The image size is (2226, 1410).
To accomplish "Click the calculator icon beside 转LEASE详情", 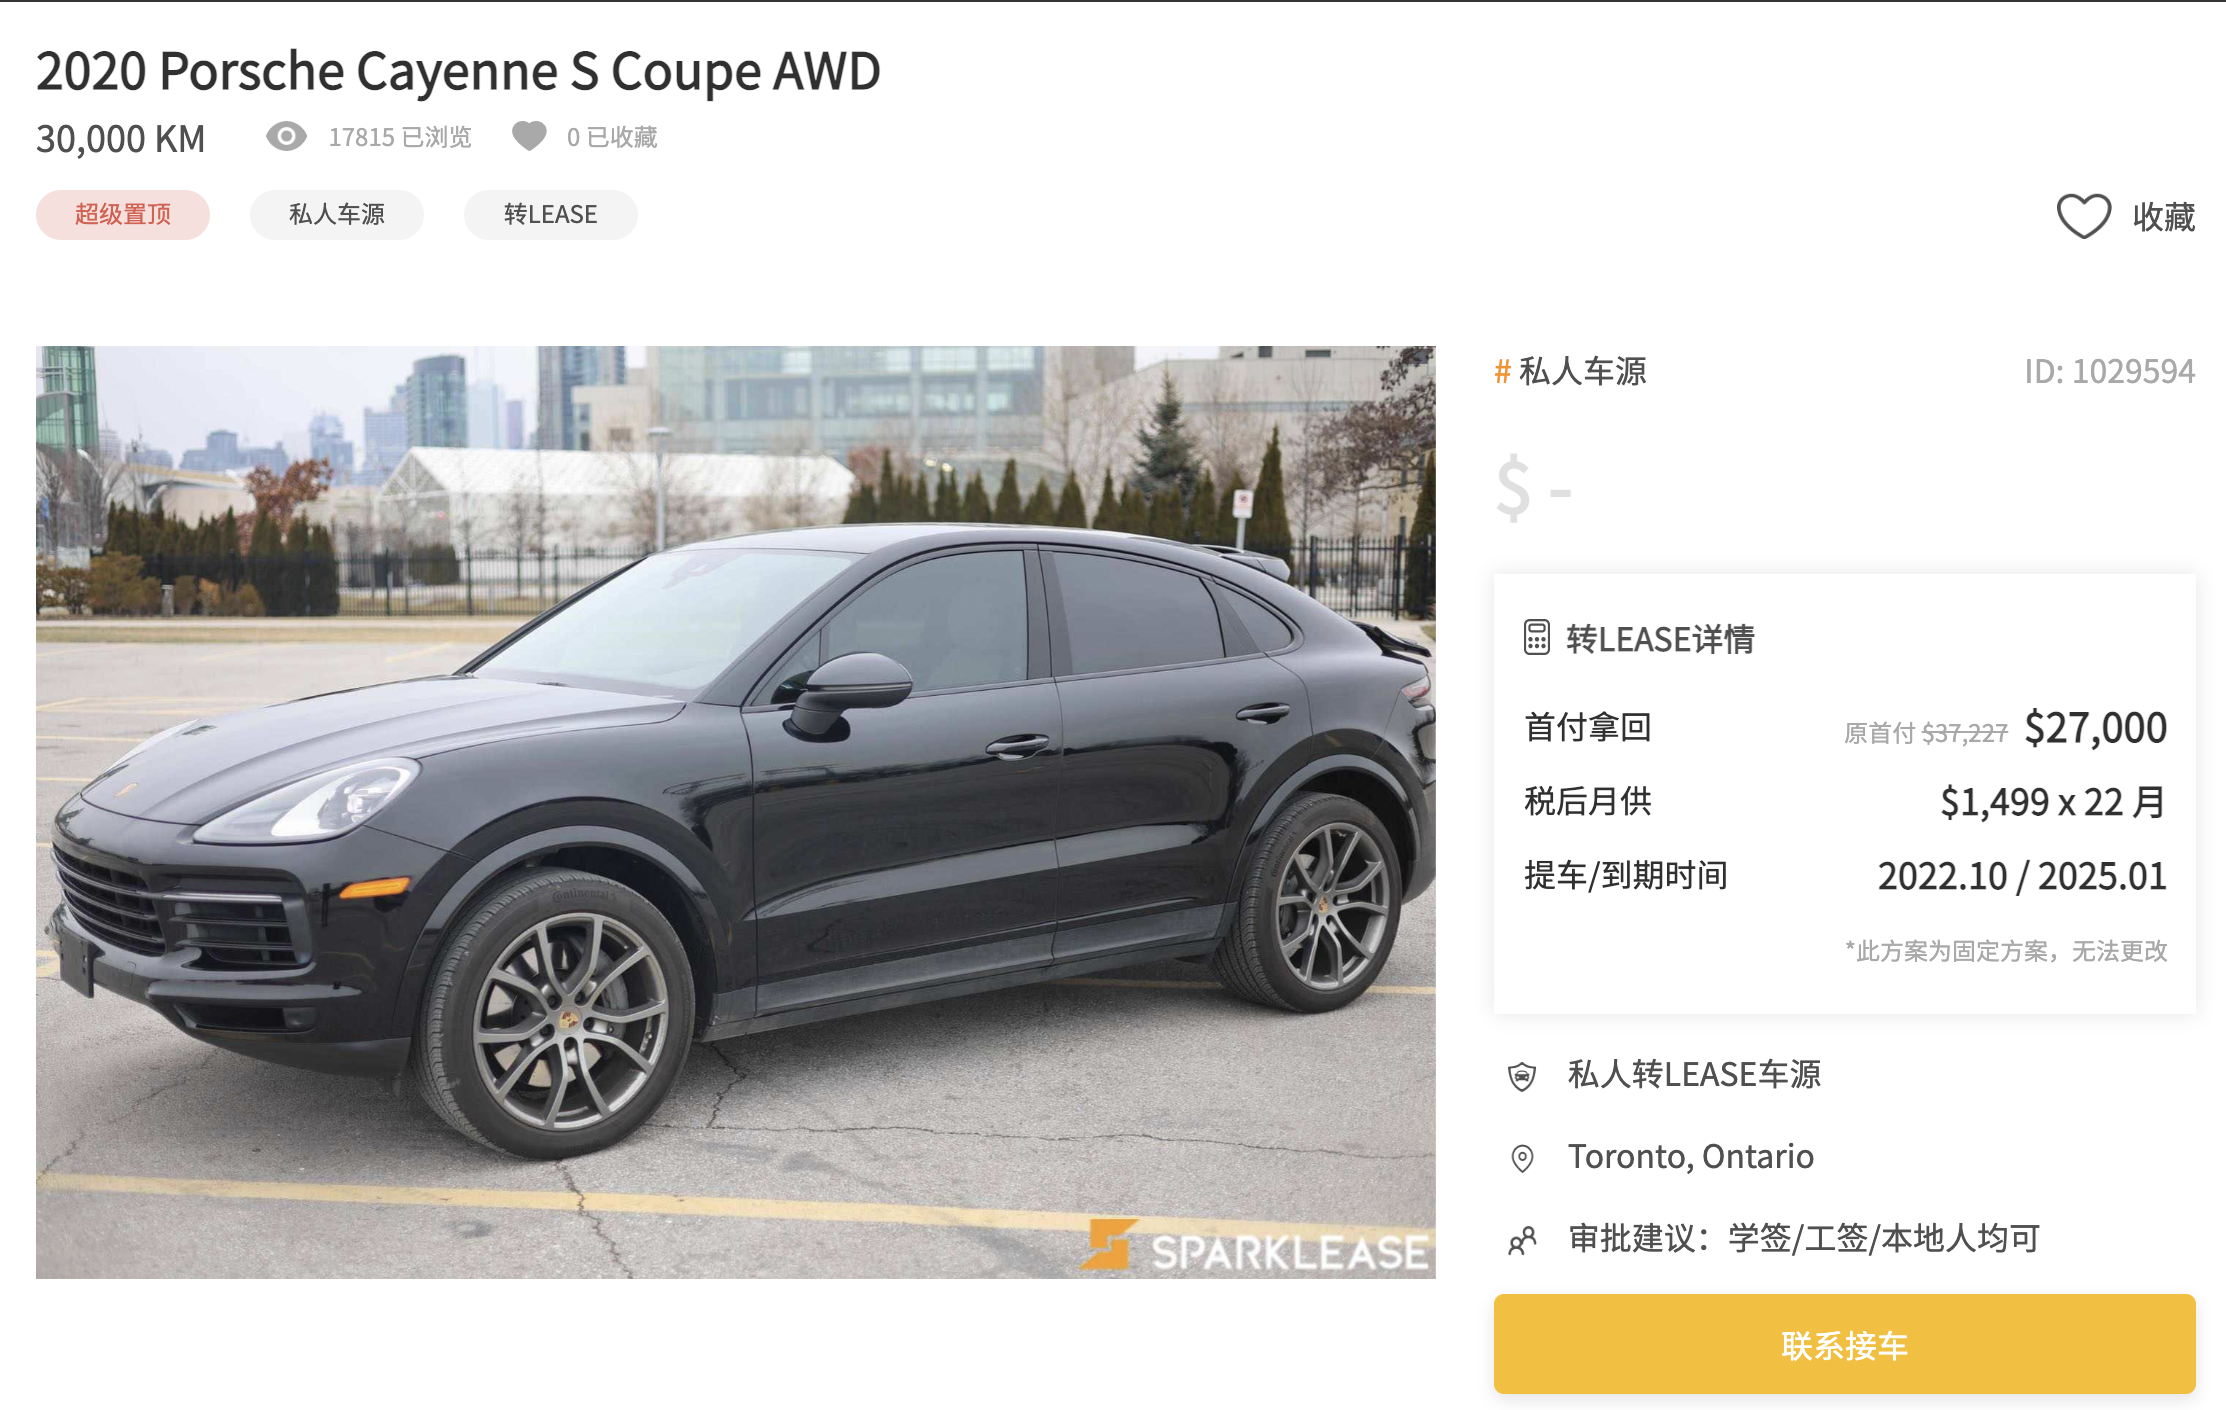I will coord(1537,638).
